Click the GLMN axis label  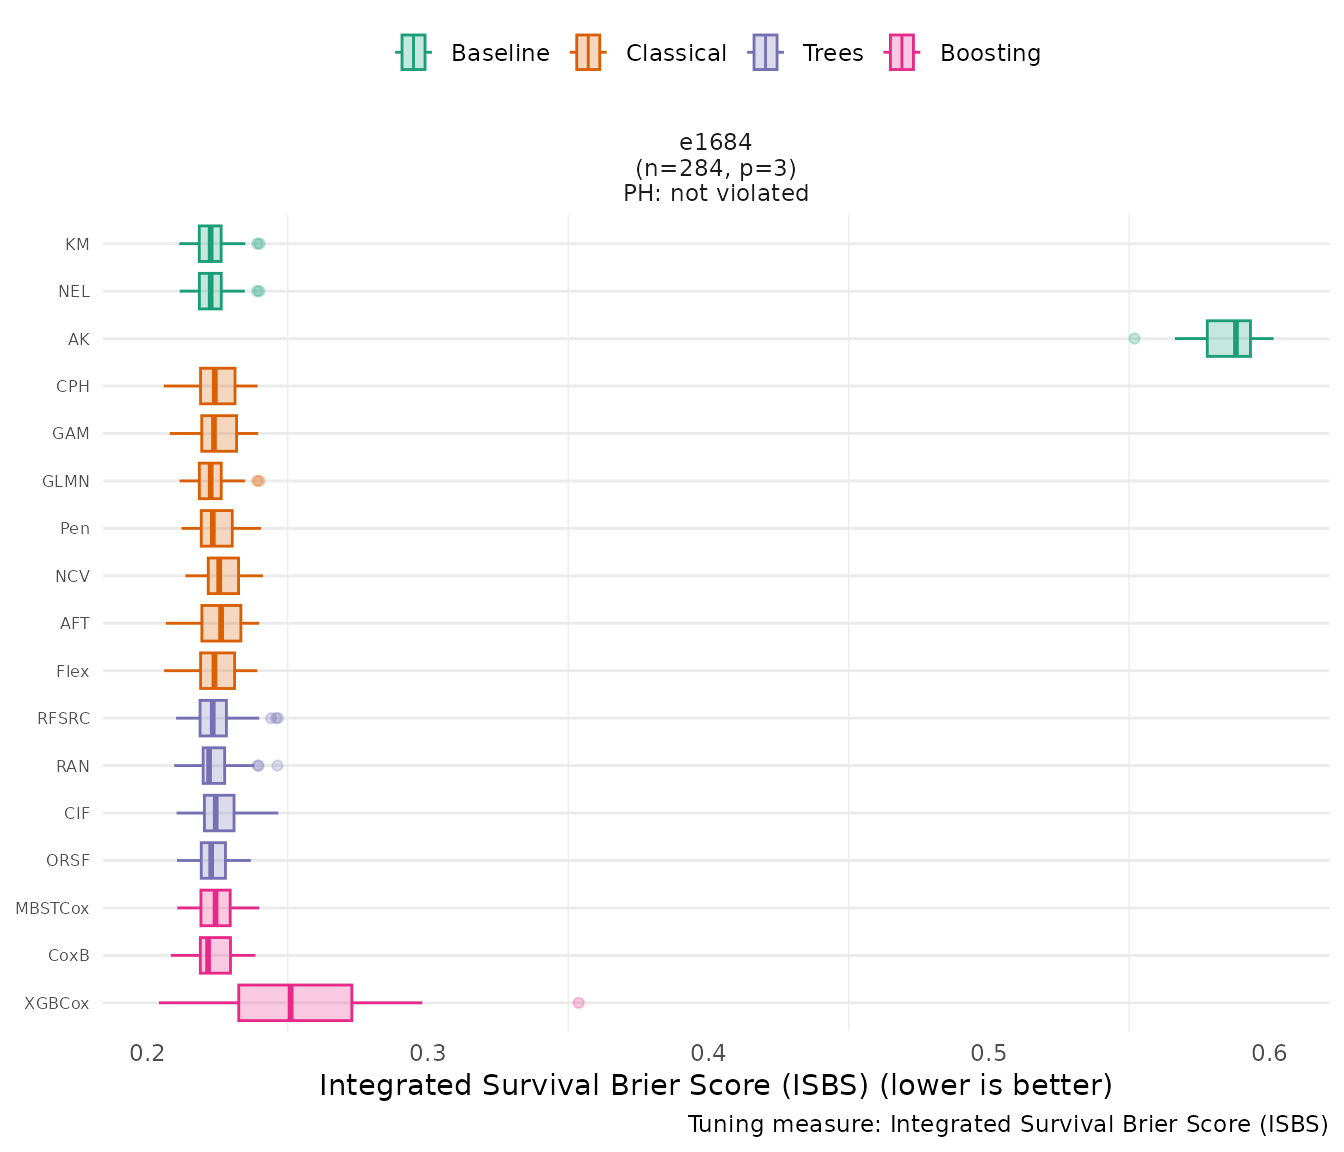[x=66, y=481]
